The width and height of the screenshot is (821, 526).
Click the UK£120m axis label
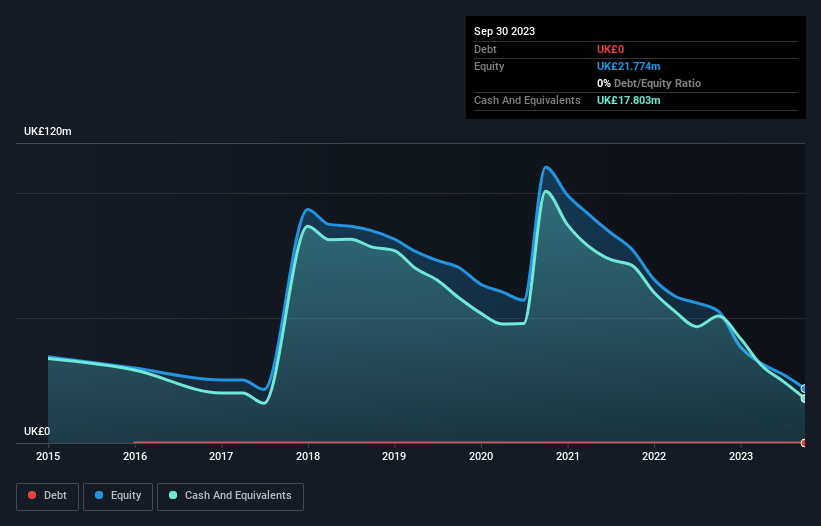point(48,131)
